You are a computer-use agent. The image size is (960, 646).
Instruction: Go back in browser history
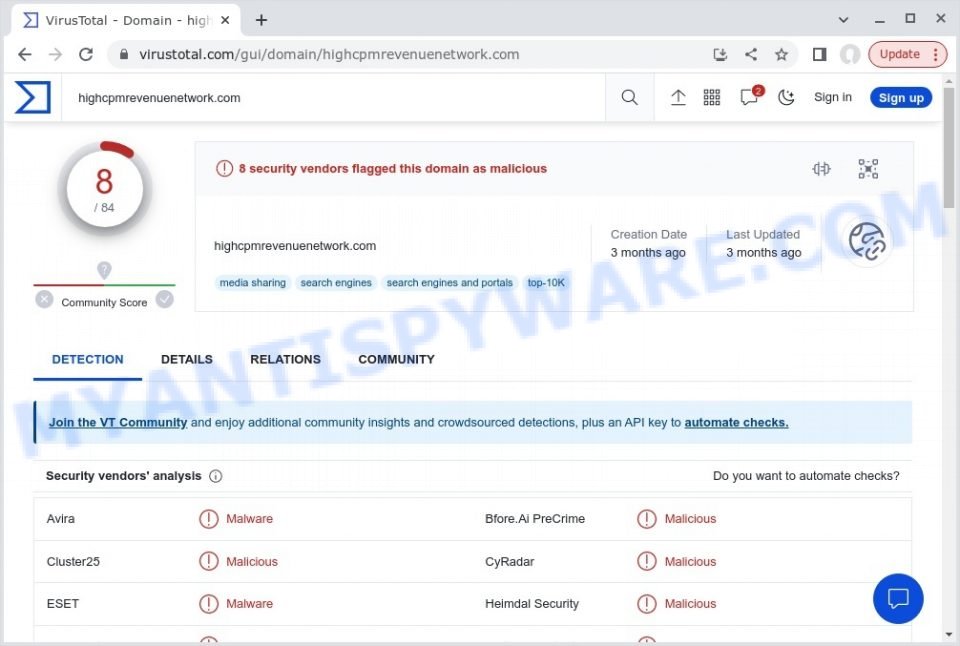pos(24,54)
